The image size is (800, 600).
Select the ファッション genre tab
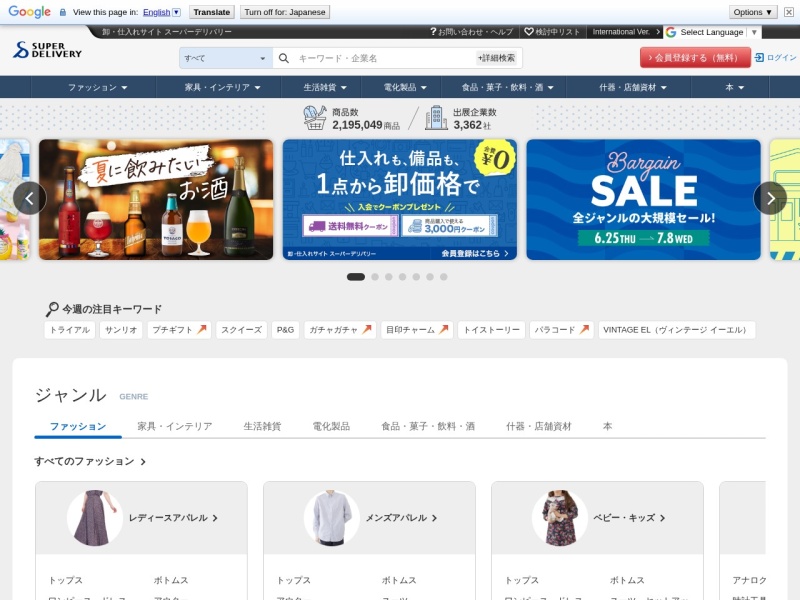coord(78,427)
